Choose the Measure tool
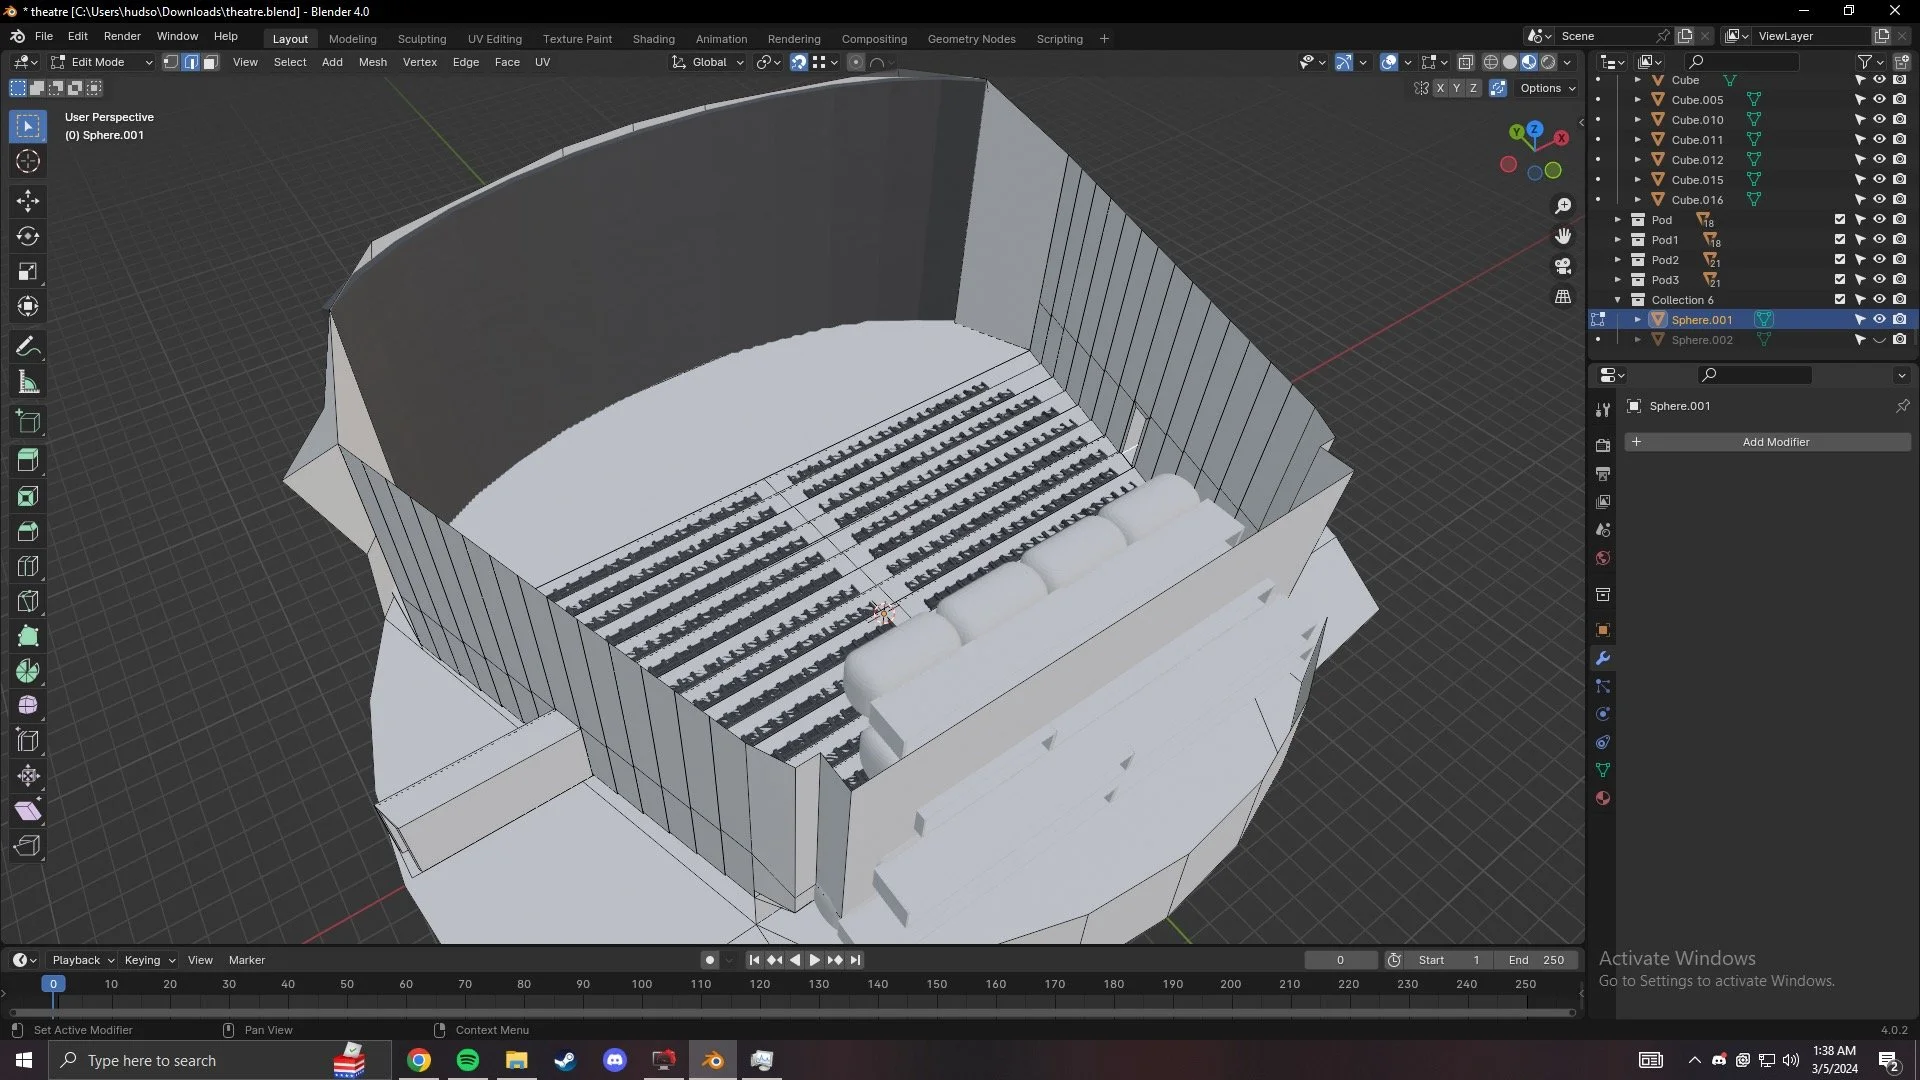 [x=28, y=382]
